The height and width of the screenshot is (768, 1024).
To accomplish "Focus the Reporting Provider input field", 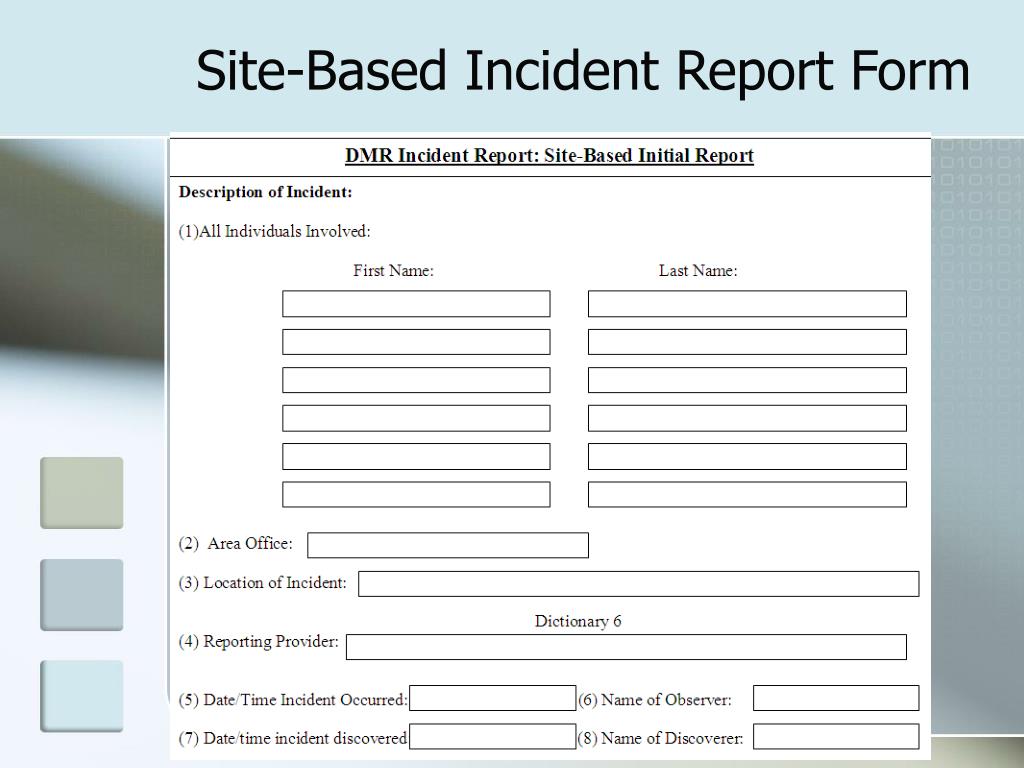I will 626,647.
